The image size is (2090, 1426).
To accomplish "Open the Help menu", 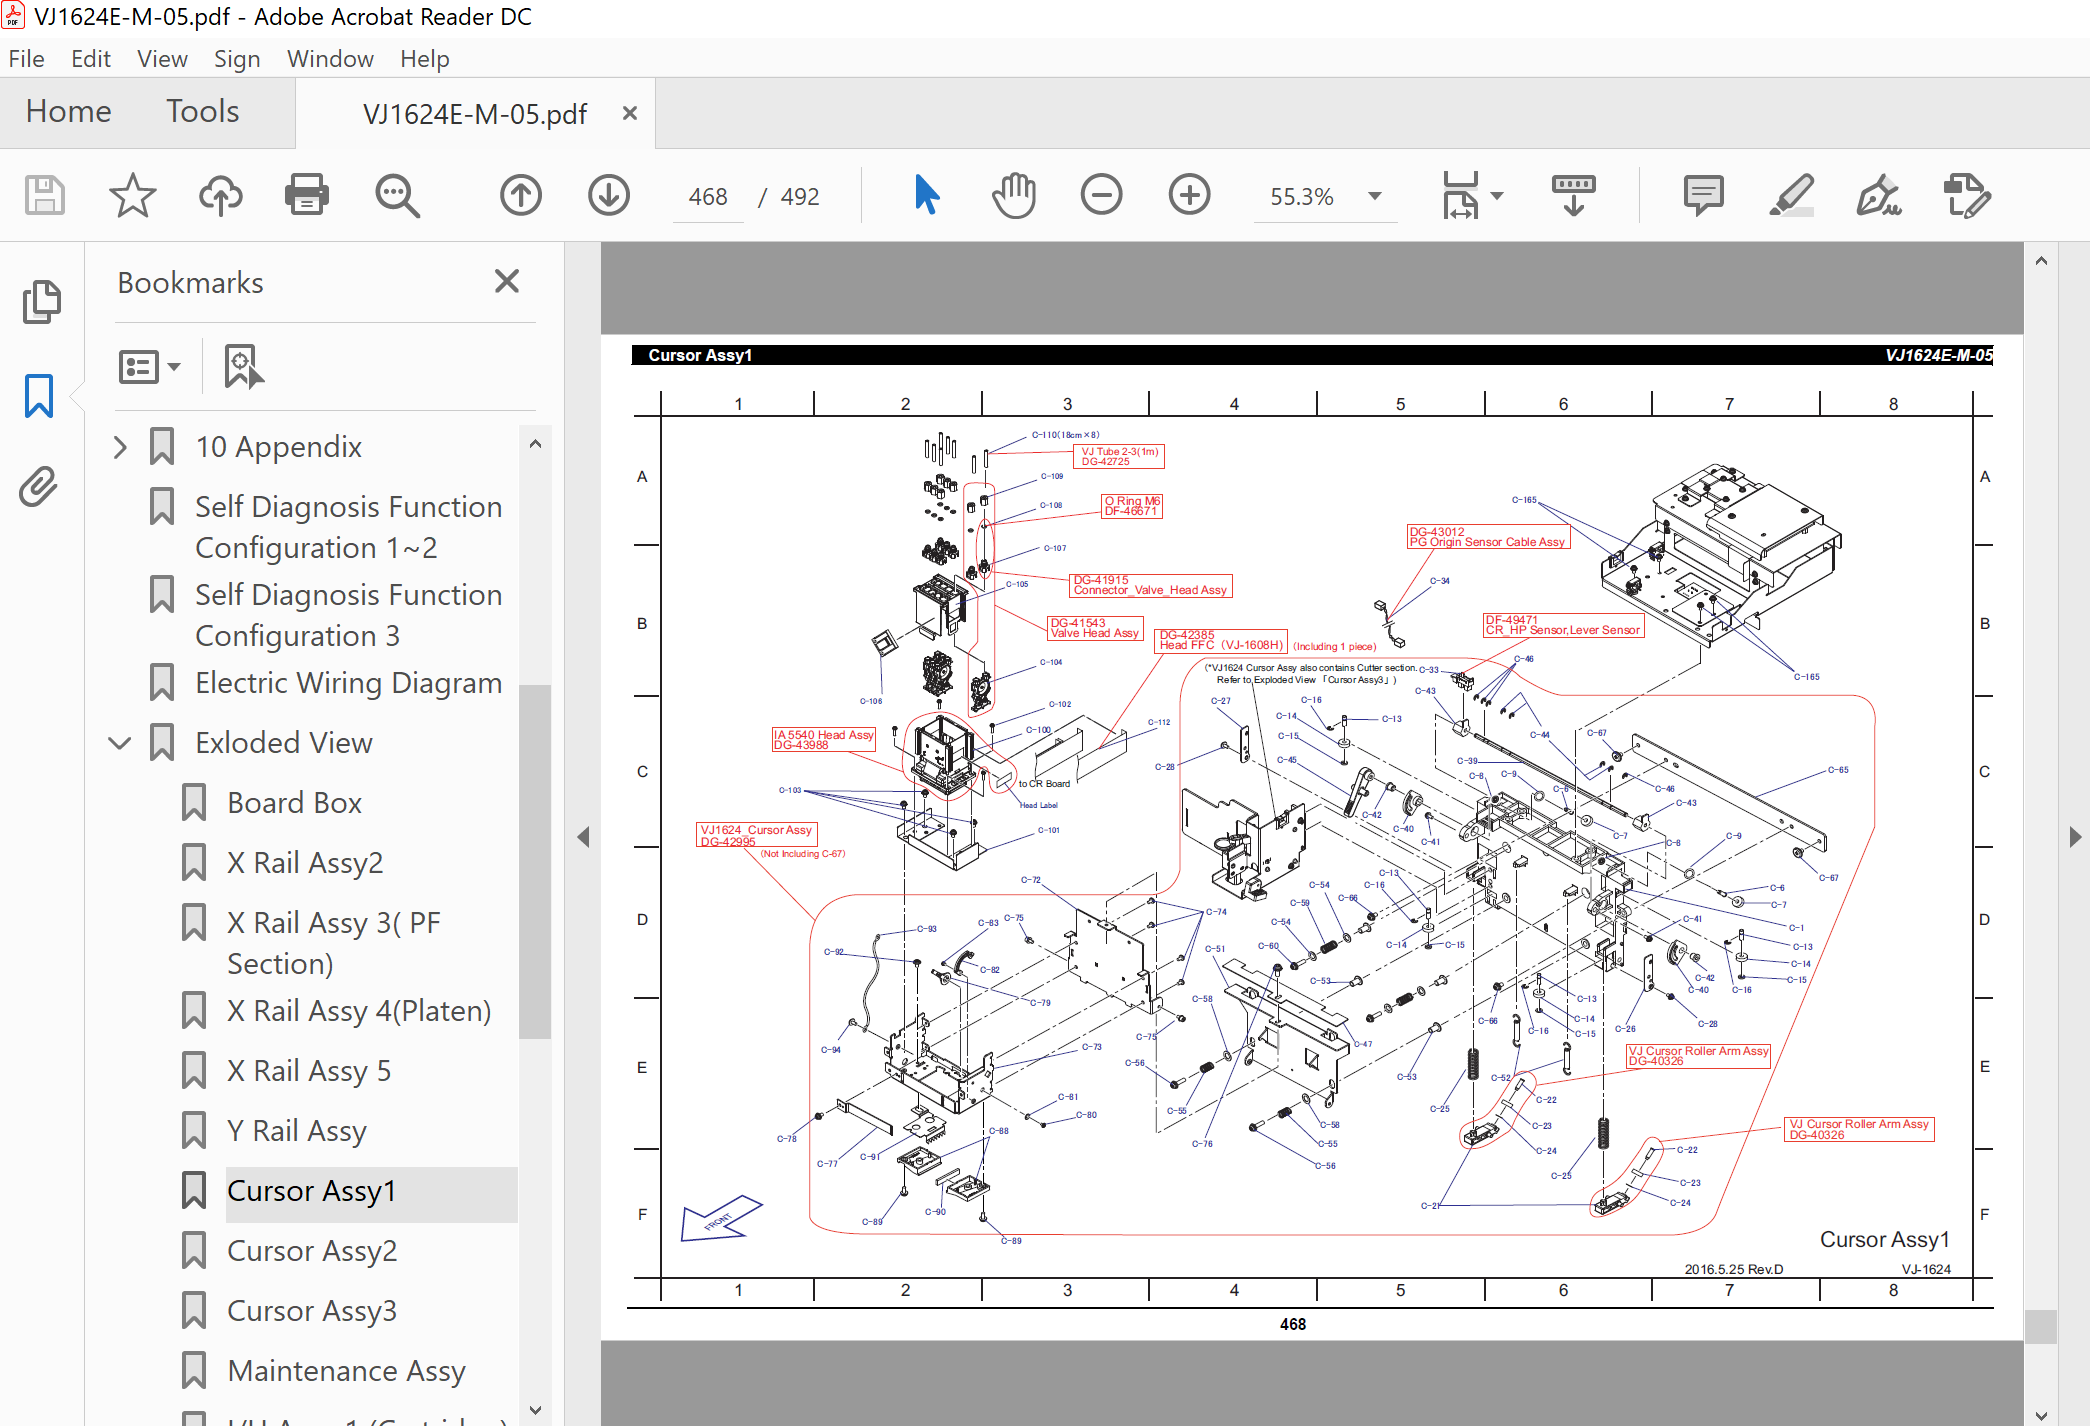I will point(425,59).
